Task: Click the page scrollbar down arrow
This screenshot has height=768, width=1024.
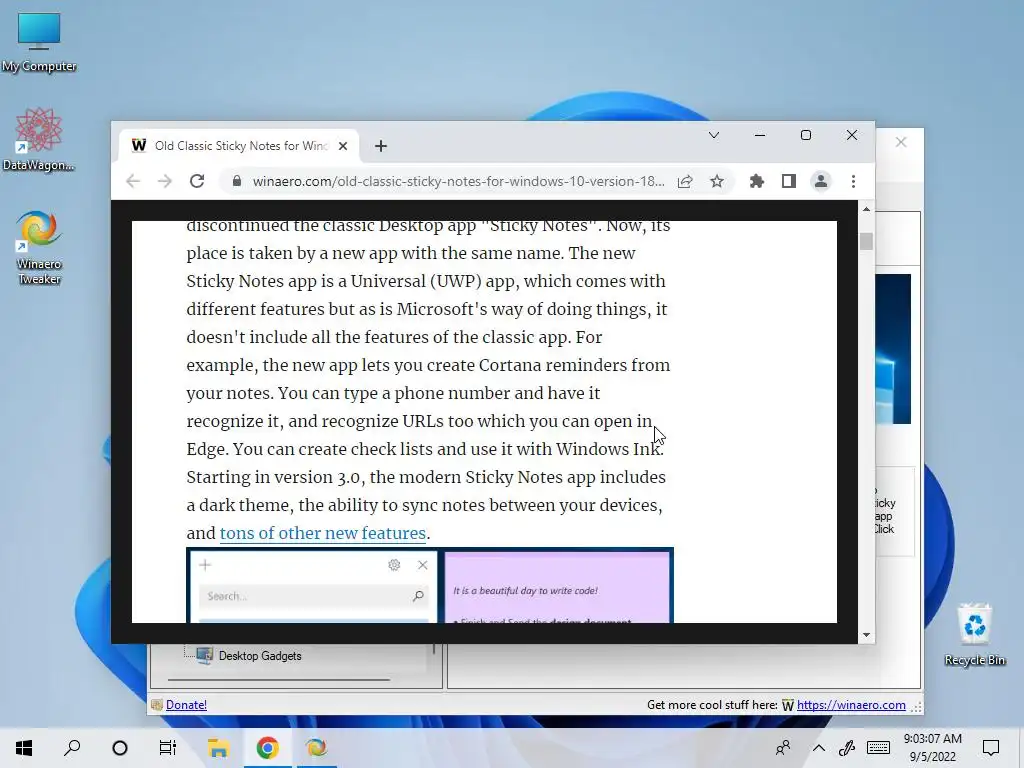Action: tap(866, 635)
